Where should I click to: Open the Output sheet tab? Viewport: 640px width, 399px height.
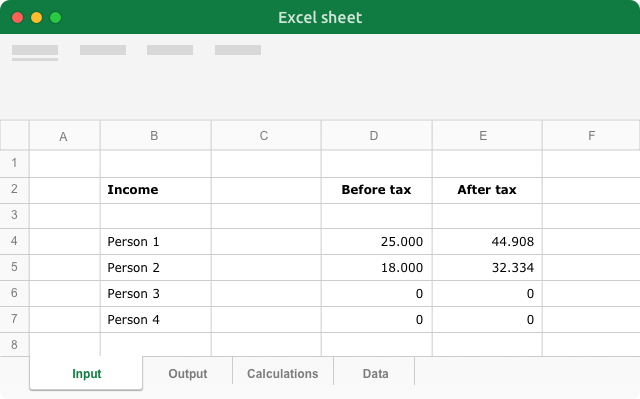(x=188, y=373)
